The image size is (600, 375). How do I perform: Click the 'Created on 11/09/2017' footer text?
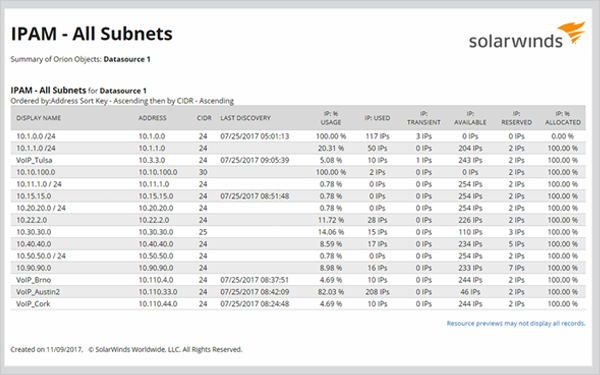pyautogui.click(x=46, y=349)
